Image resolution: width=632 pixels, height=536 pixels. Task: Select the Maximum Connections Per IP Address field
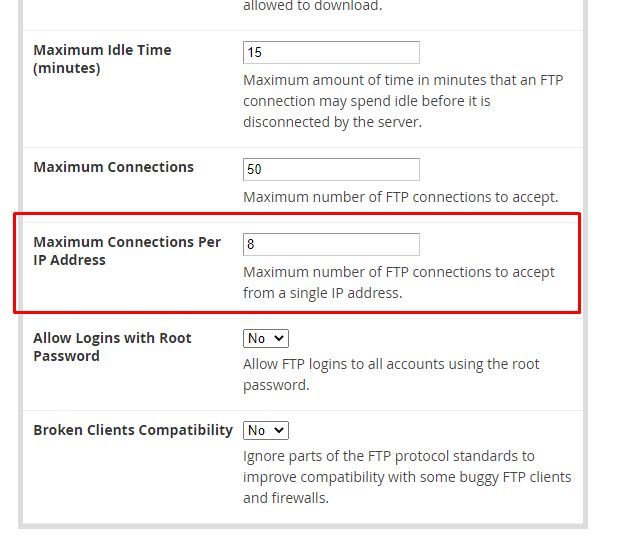pos(331,244)
